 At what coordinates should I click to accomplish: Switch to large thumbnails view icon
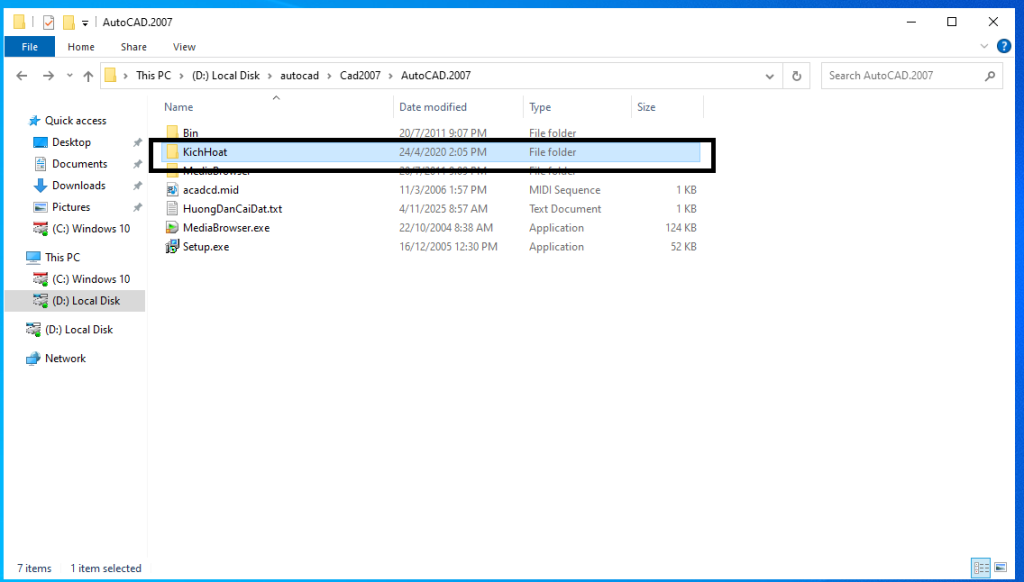pos(1002,568)
